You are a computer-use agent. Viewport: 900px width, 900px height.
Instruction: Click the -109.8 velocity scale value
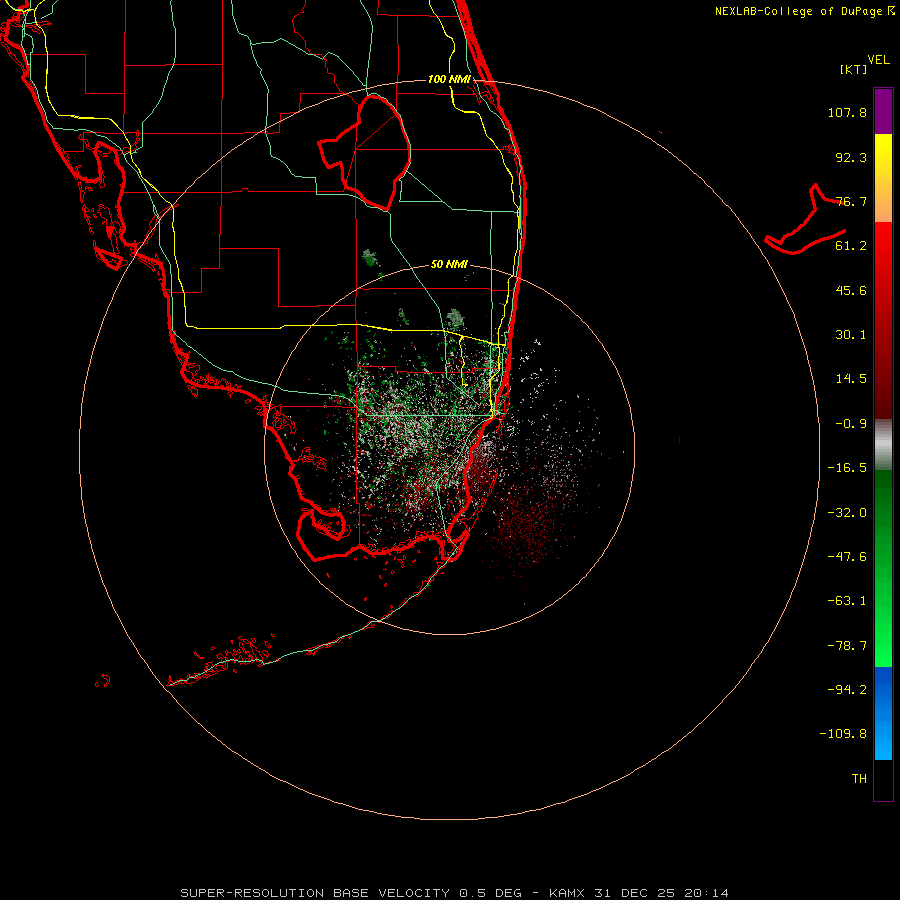843,734
